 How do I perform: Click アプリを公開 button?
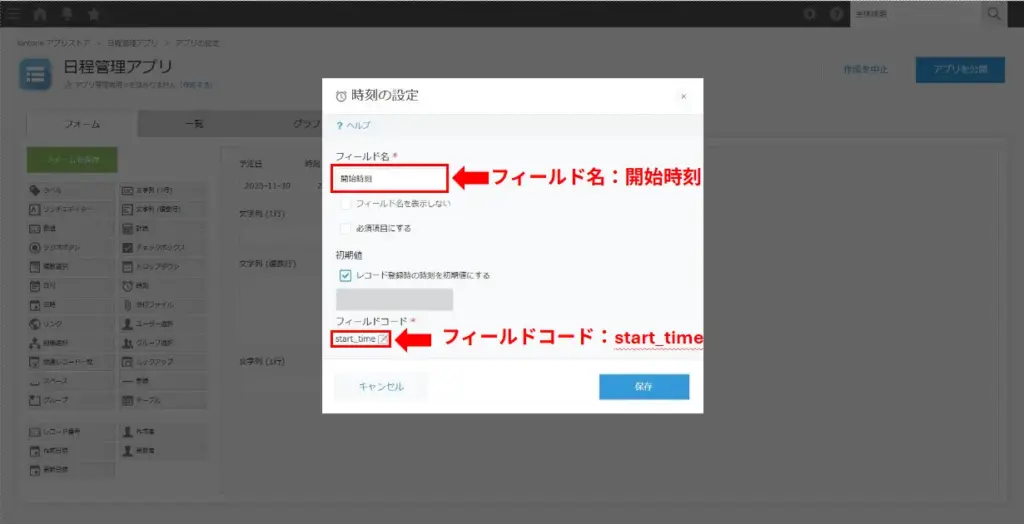pos(960,69)
